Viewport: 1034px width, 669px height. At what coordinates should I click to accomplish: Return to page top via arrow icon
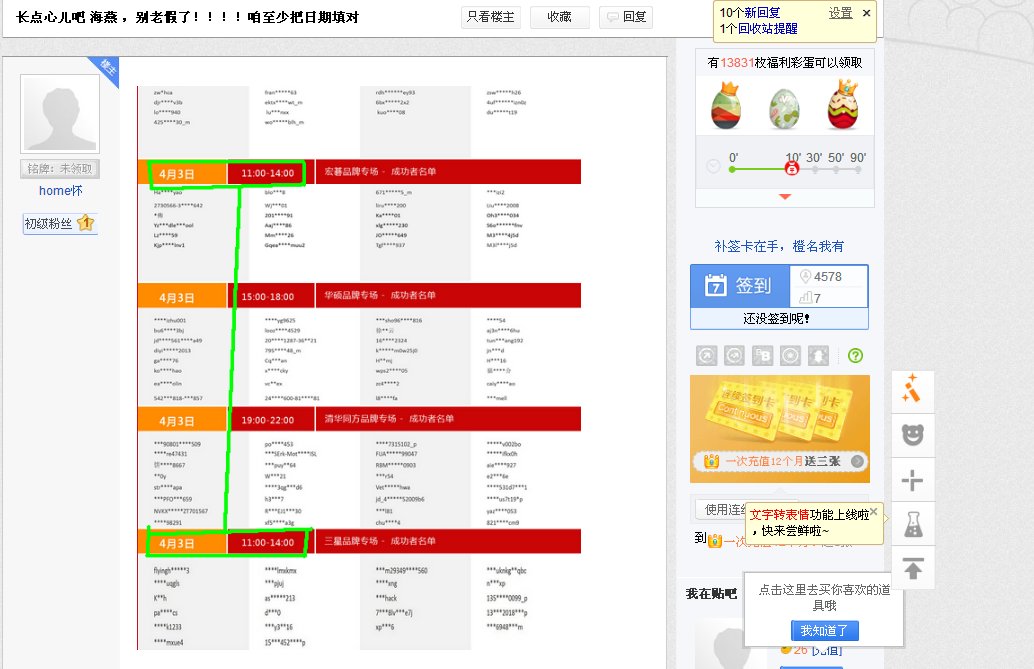coord(913,569)
